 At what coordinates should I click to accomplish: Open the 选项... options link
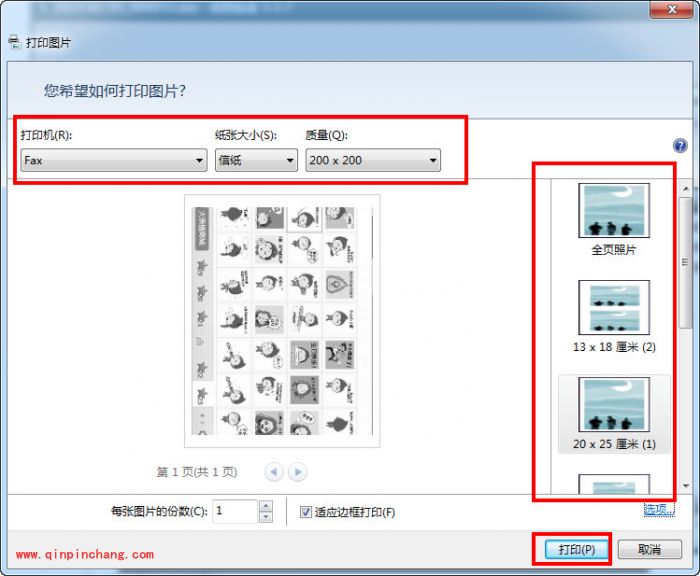point(659,509)
